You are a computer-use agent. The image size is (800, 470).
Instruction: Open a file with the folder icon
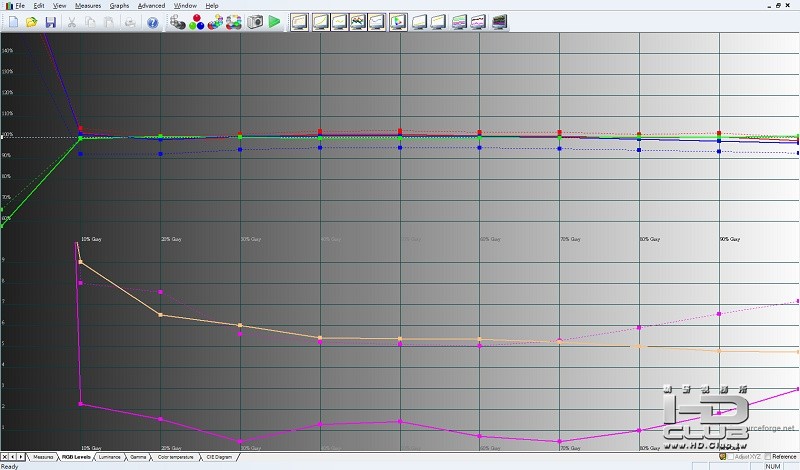32,22
